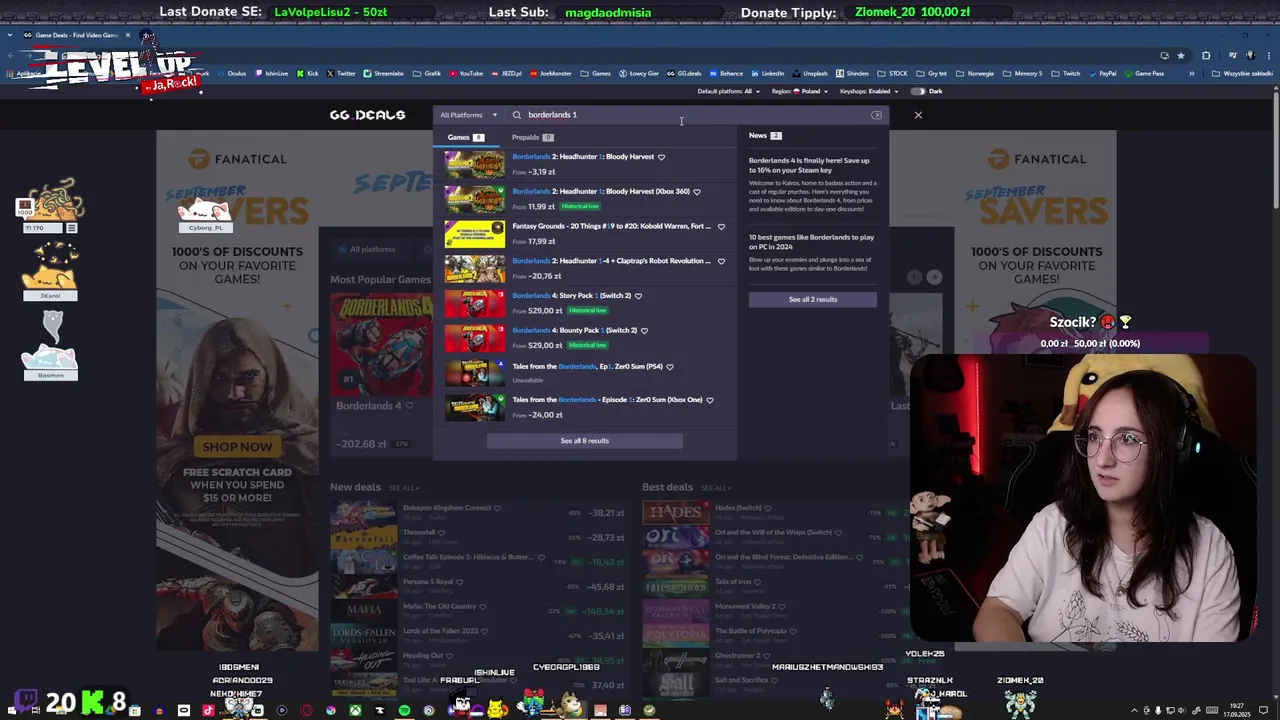Wishlist Tales from Borderlands PS4 heart
The image size is (1280, 720).
click(x=670, y=367)
